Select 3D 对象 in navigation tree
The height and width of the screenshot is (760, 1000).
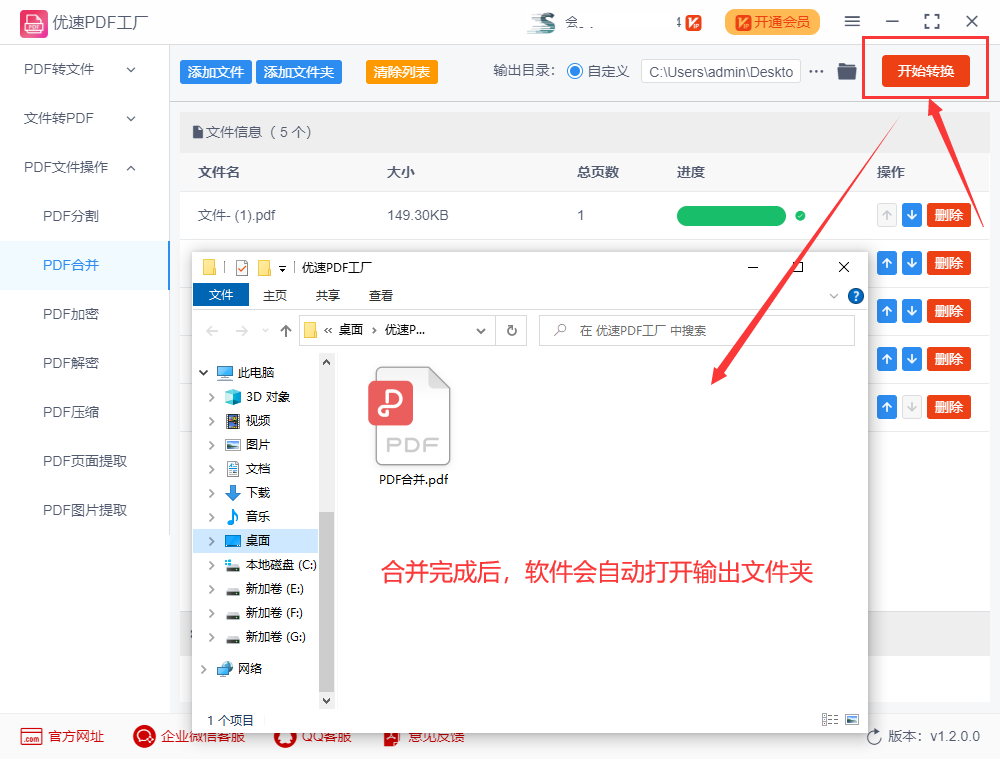pyautogui.click(x=267, y=397)
